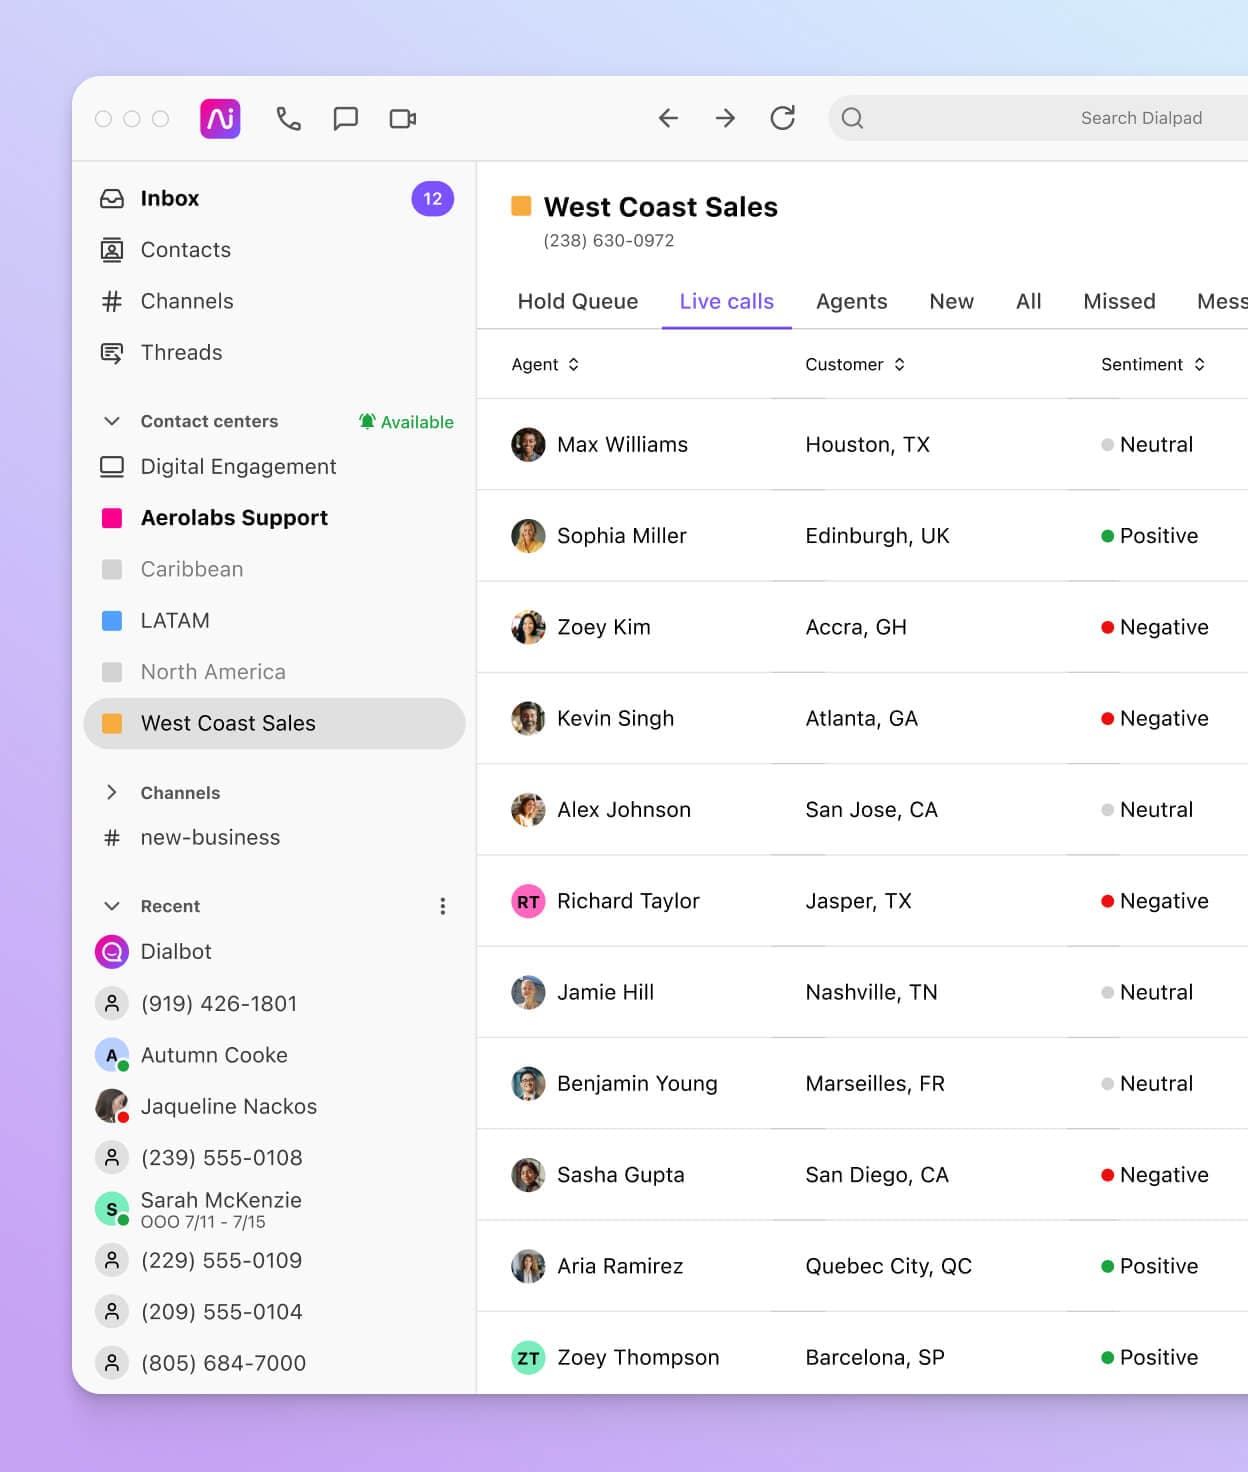Switch to the Hold Queue tab
The height and width of the screenshot is (1472, 1248).
tap(577, 301)
